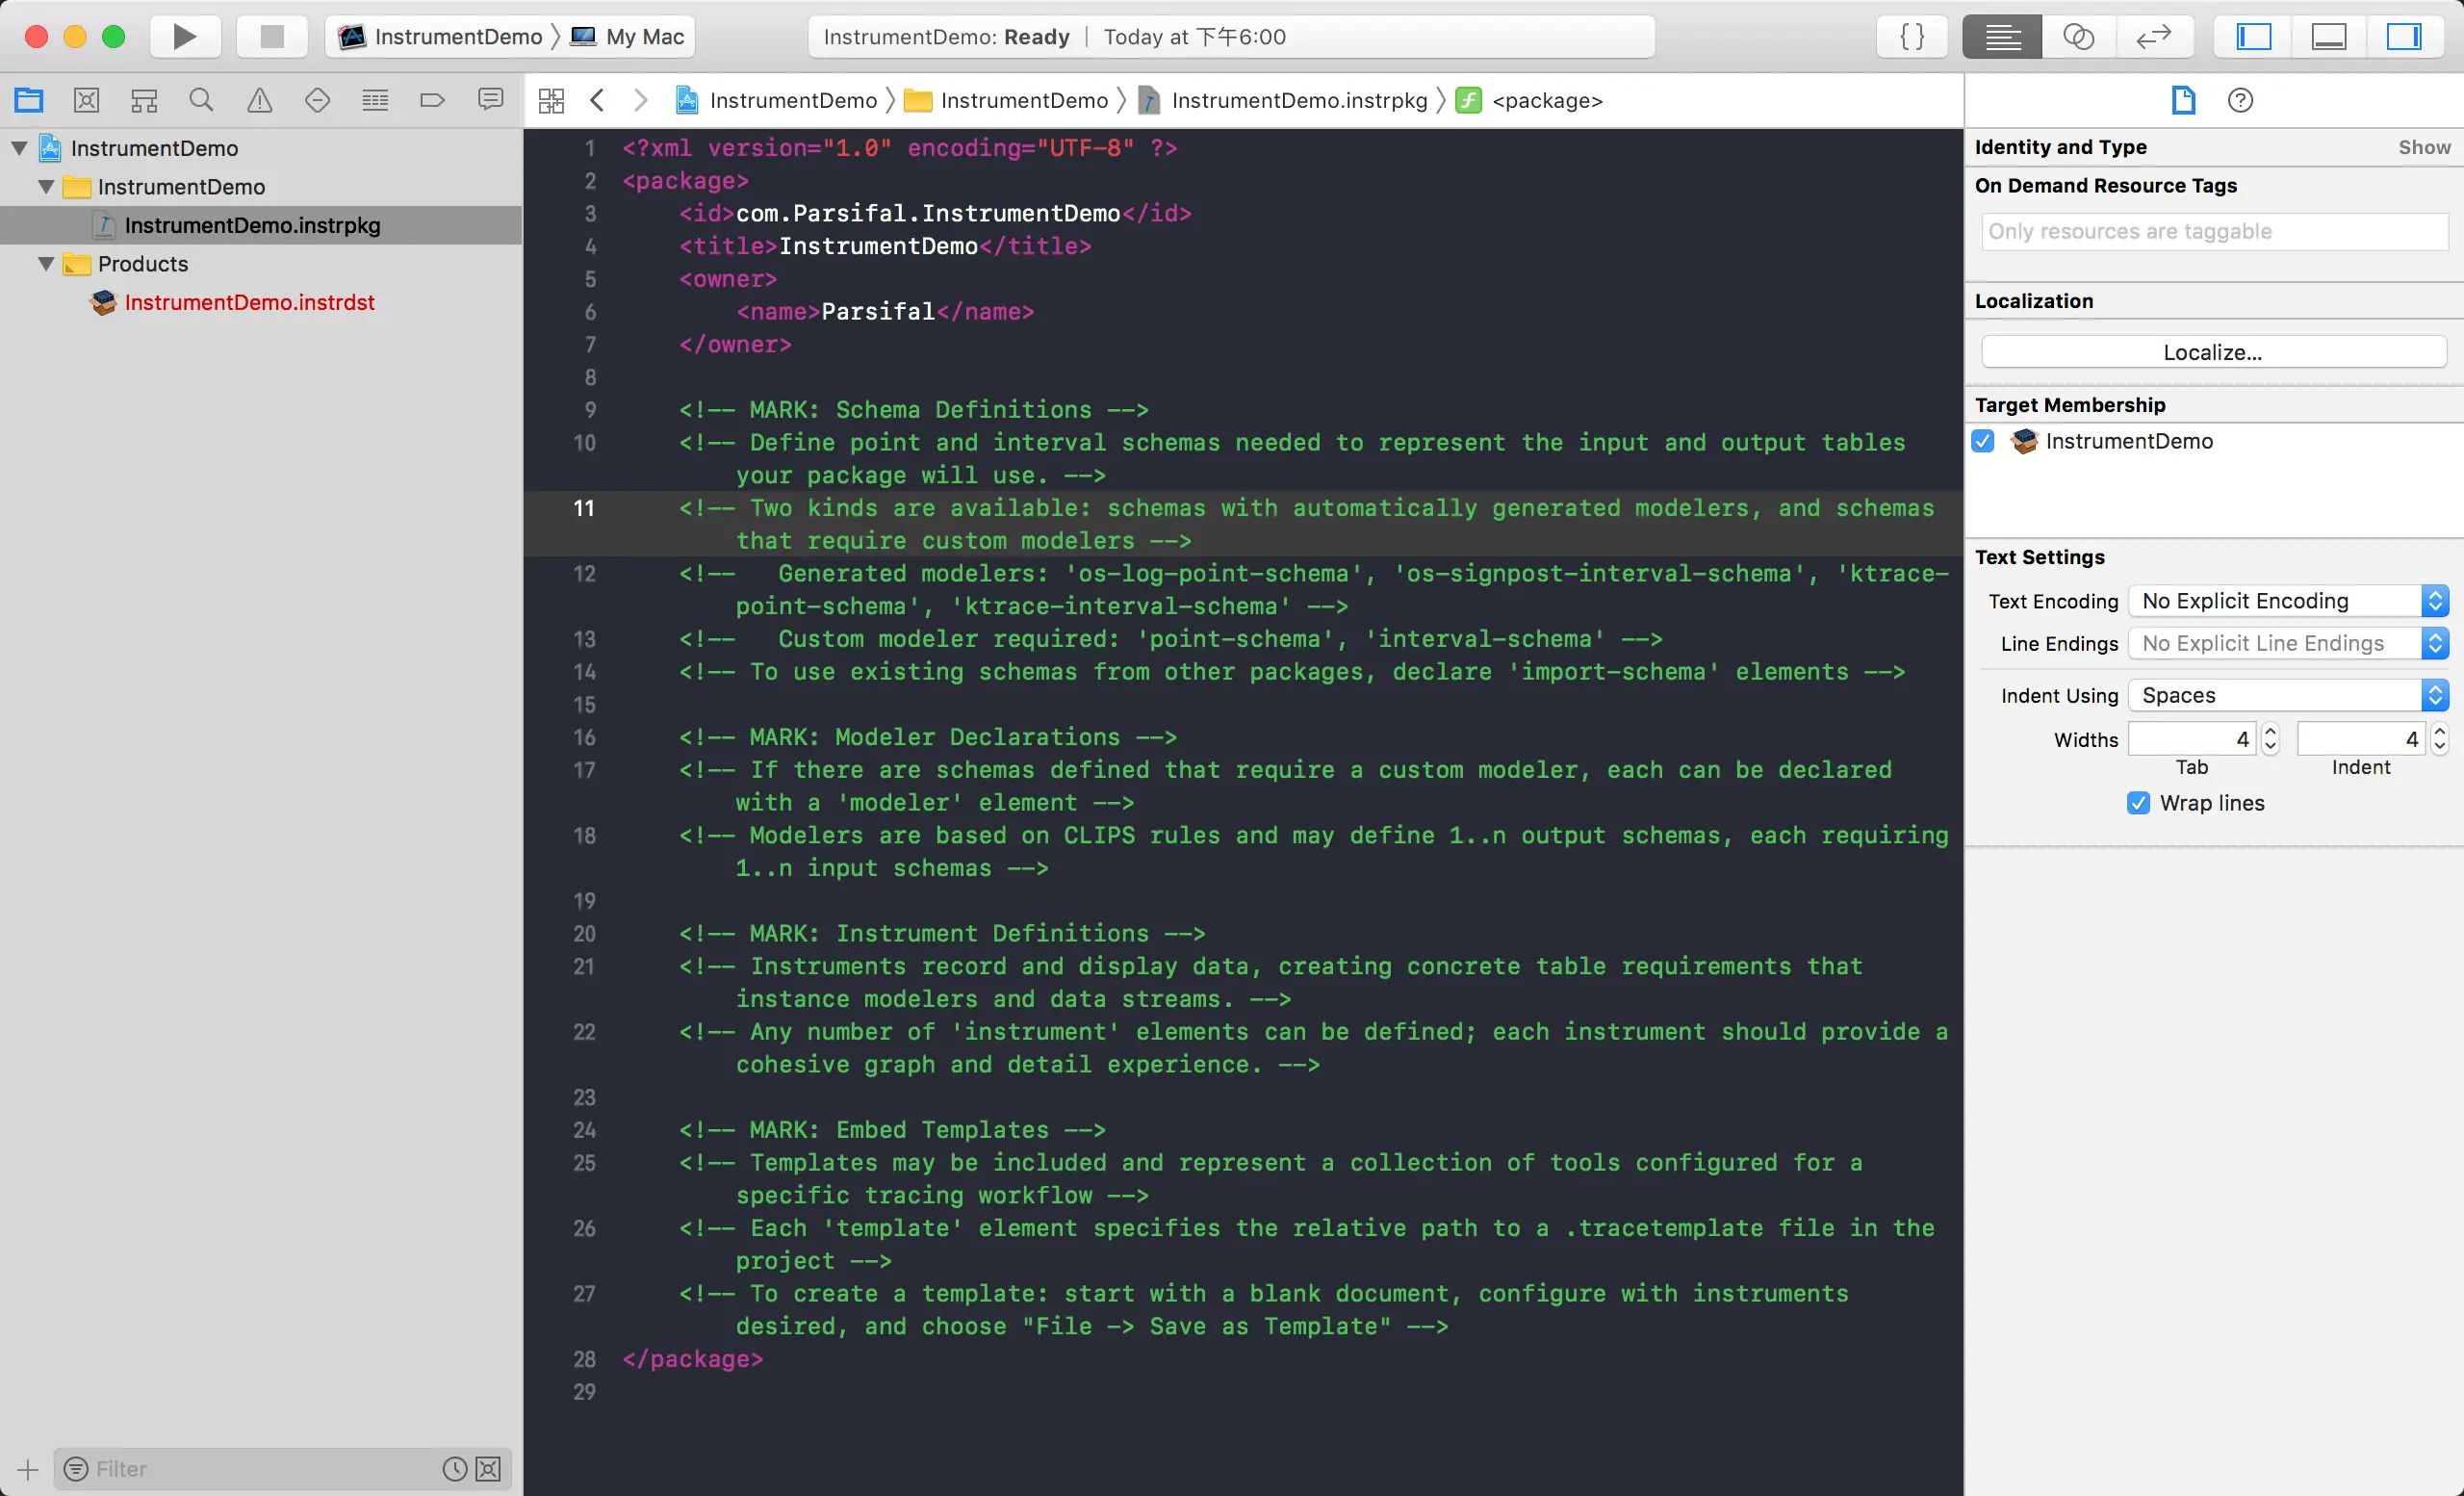Click the Run (play) button
The width and height of the screenshot is (2464, 1496).
pos(185,37)
